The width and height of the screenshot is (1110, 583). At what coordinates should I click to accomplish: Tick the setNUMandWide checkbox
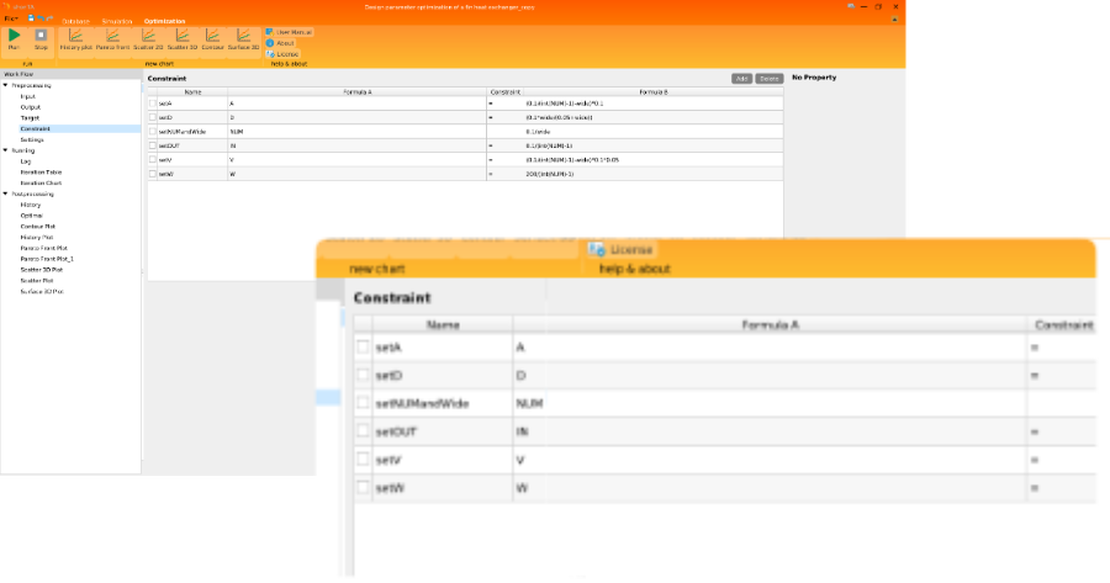pyautogui.click(x=152, y=131)
